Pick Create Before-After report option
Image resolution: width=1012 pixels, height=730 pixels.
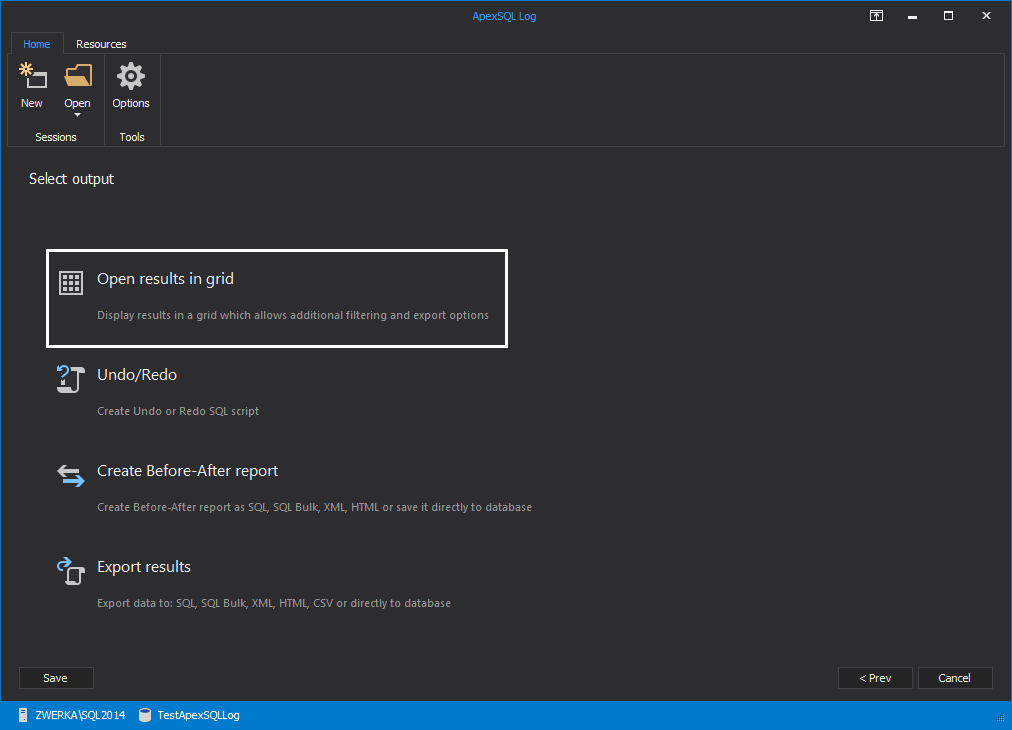pos(187,471)
